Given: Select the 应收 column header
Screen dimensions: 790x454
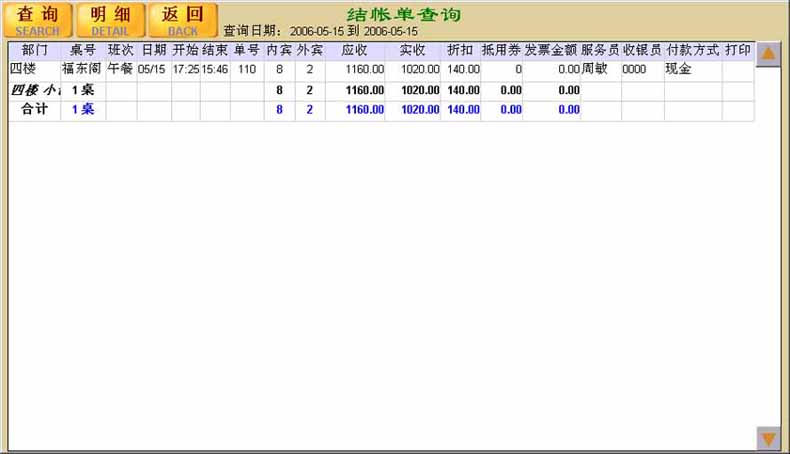Looking at the screenshot, I should pyautogui.click(x=355, y=50).
